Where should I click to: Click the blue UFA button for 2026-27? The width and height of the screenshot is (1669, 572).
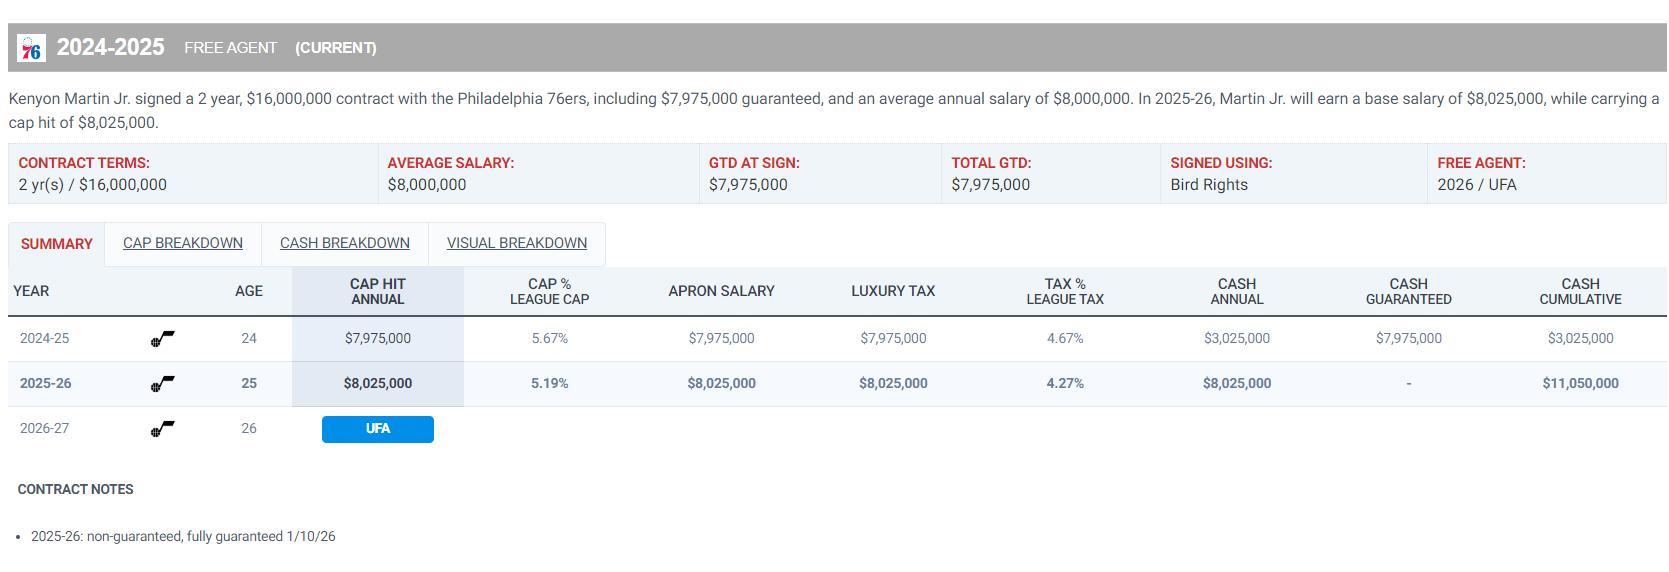[378, 429]
